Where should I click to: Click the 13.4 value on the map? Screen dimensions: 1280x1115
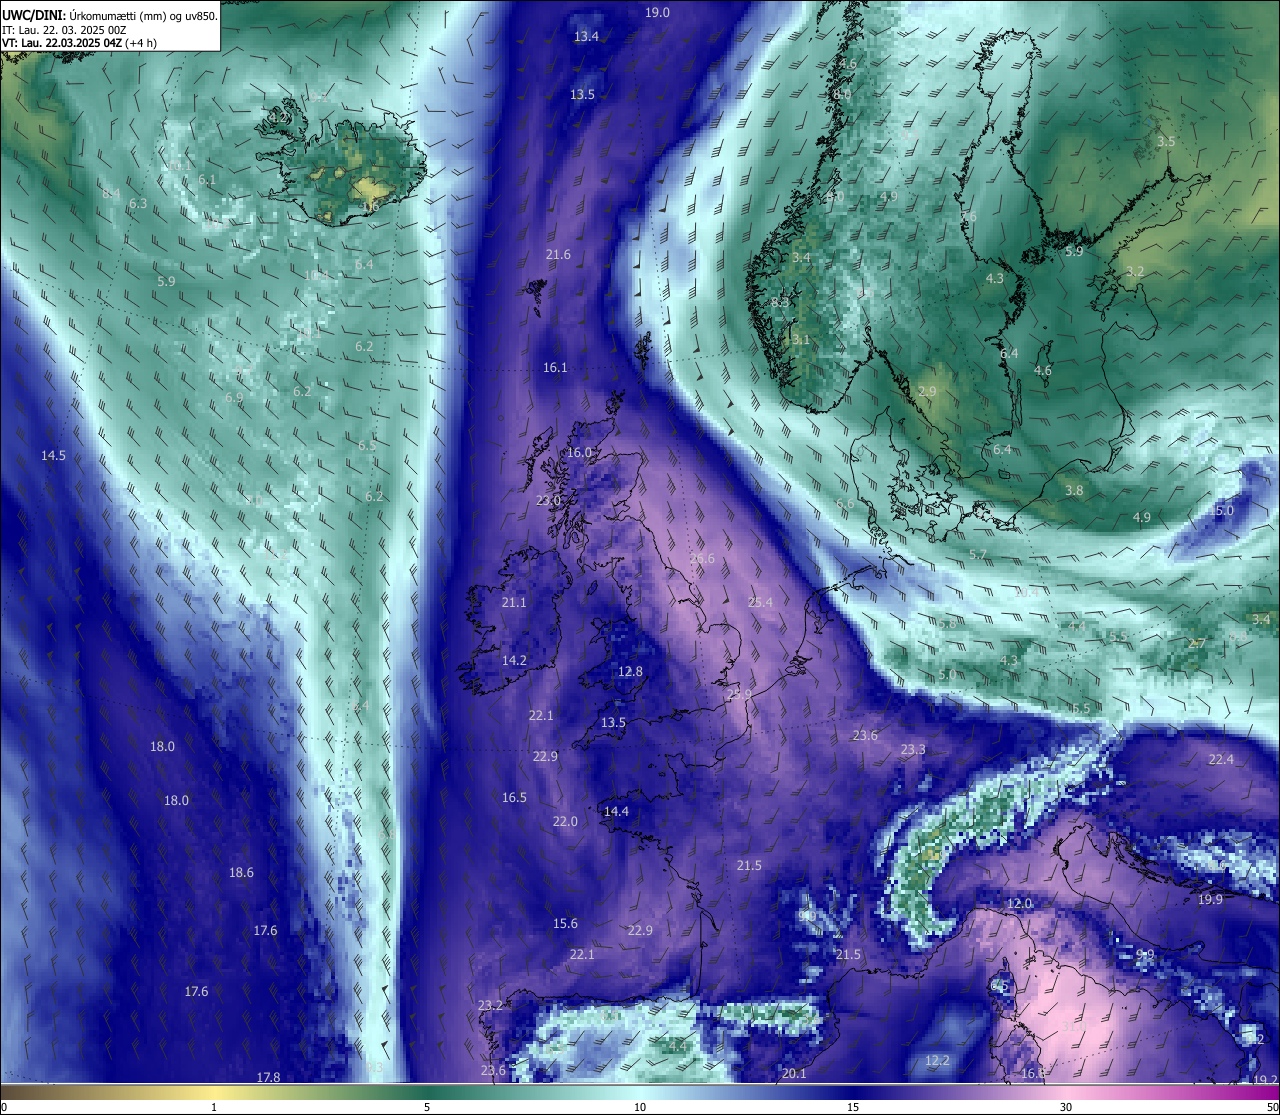tap(586, 36)
